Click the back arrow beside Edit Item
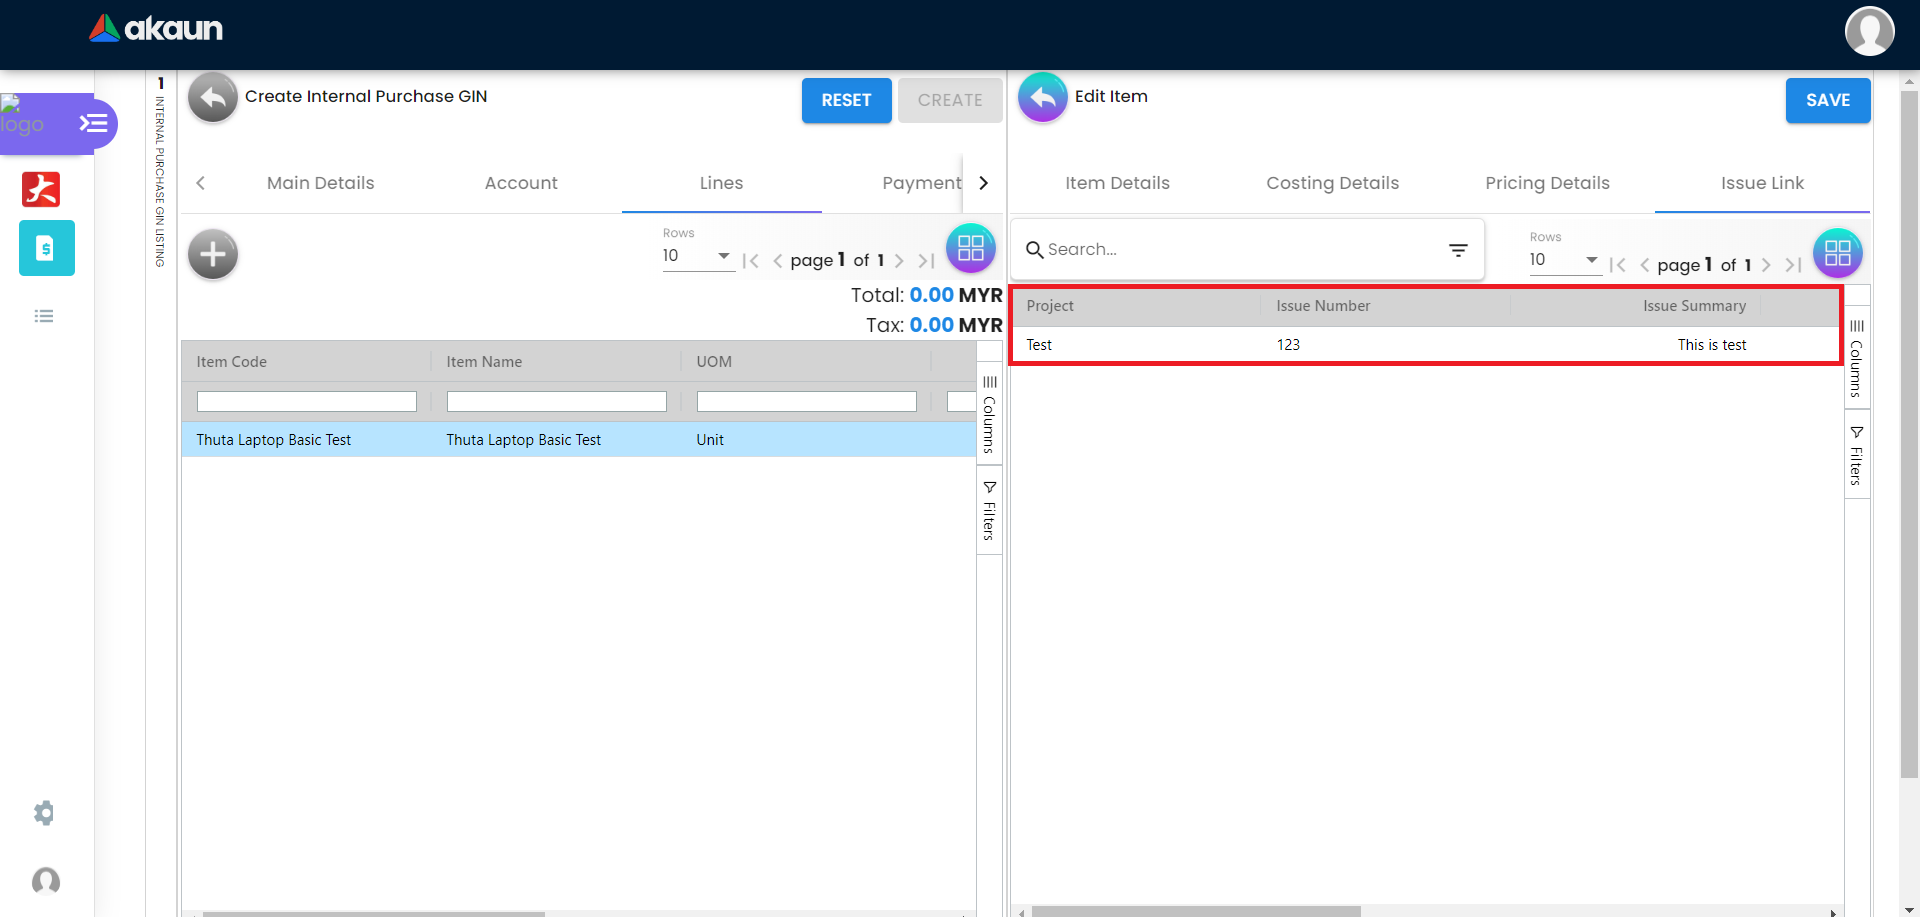This screenshot has height=917, width=1920. [1042, 98]
